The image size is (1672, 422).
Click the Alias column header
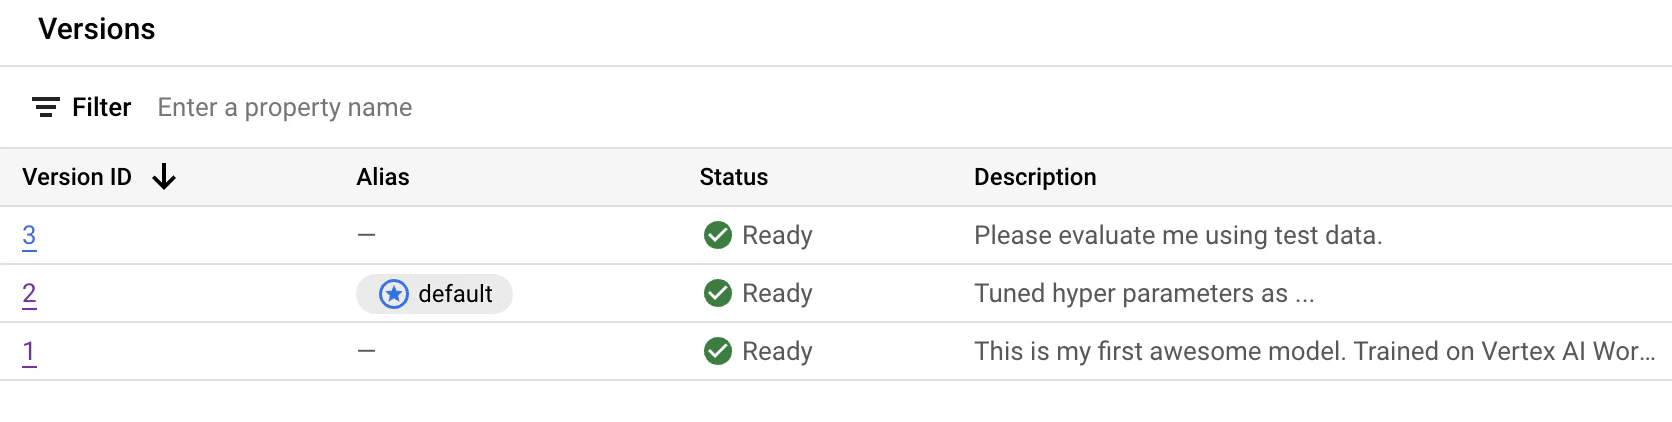click(383, 177)
